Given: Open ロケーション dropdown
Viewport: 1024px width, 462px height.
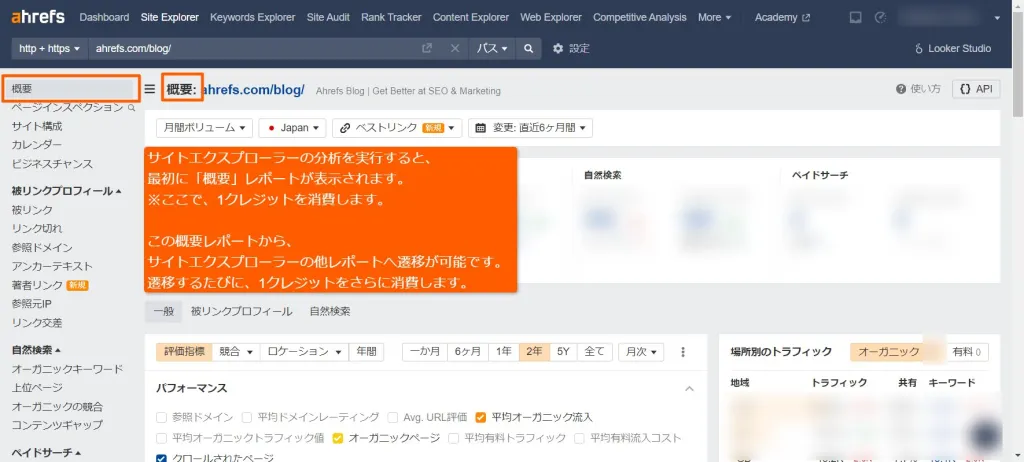Looking at the screenshot, I should pos(304,352).
